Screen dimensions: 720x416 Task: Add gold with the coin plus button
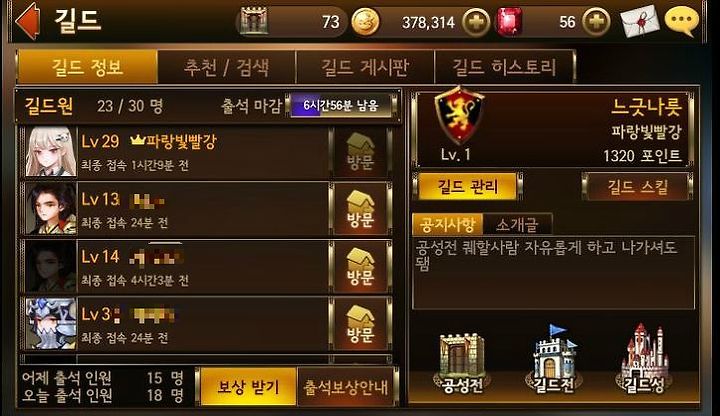point(476,22)
